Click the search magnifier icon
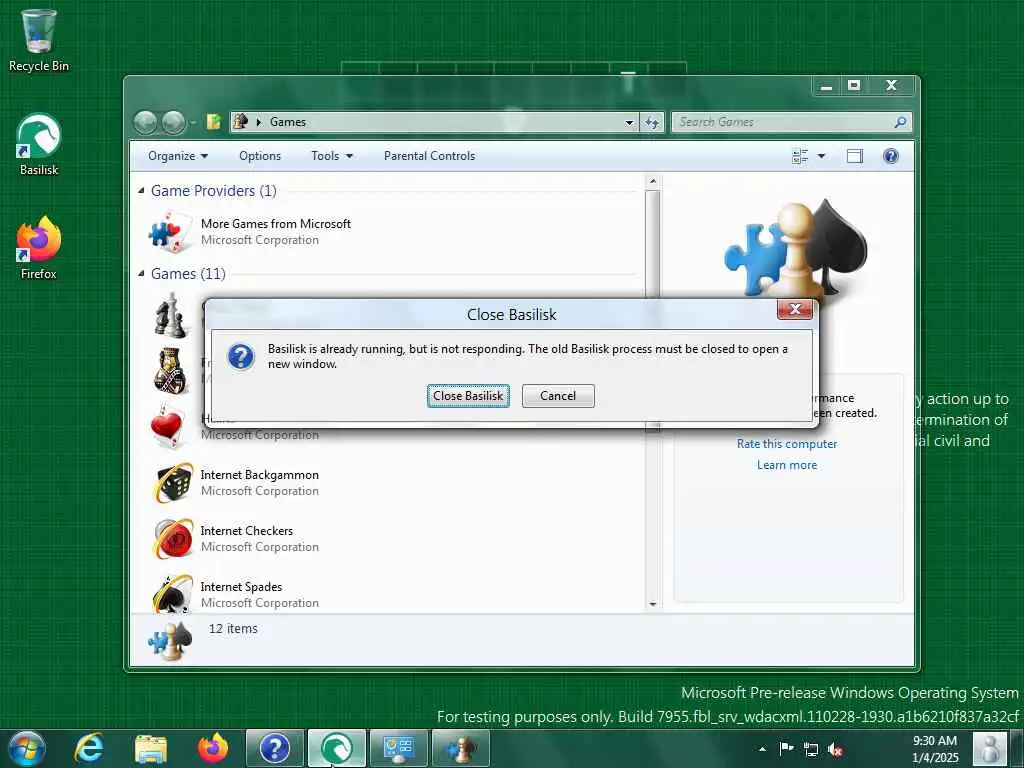The height and width of the screenshot is (768, 1024). pos(900,121)
